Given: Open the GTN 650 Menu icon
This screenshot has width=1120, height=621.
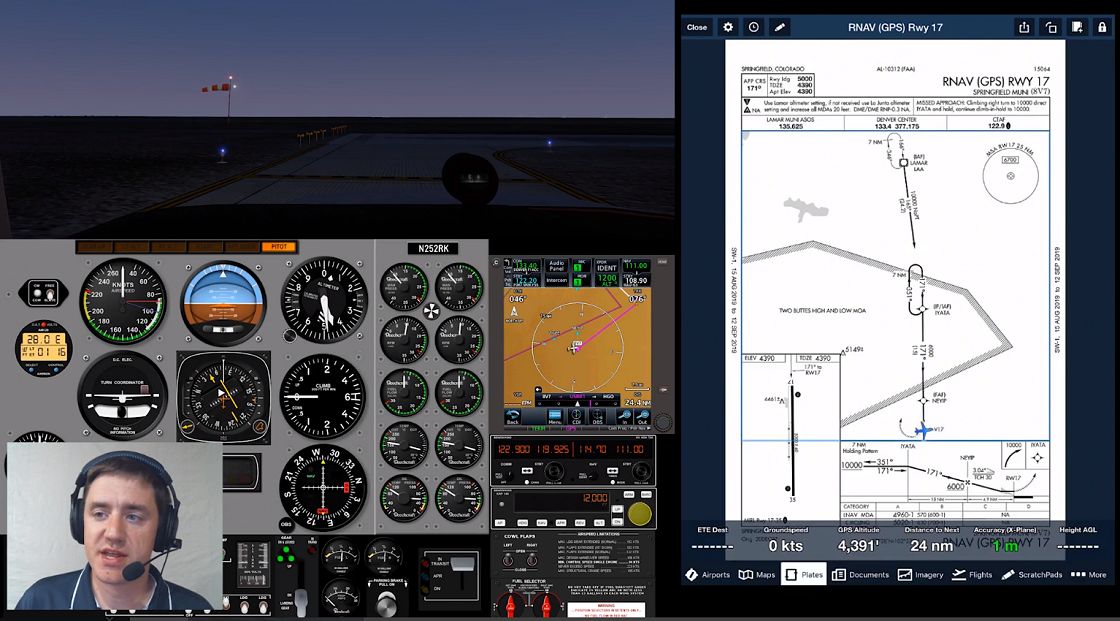Looking at the screenshot, I should point(555,417).
